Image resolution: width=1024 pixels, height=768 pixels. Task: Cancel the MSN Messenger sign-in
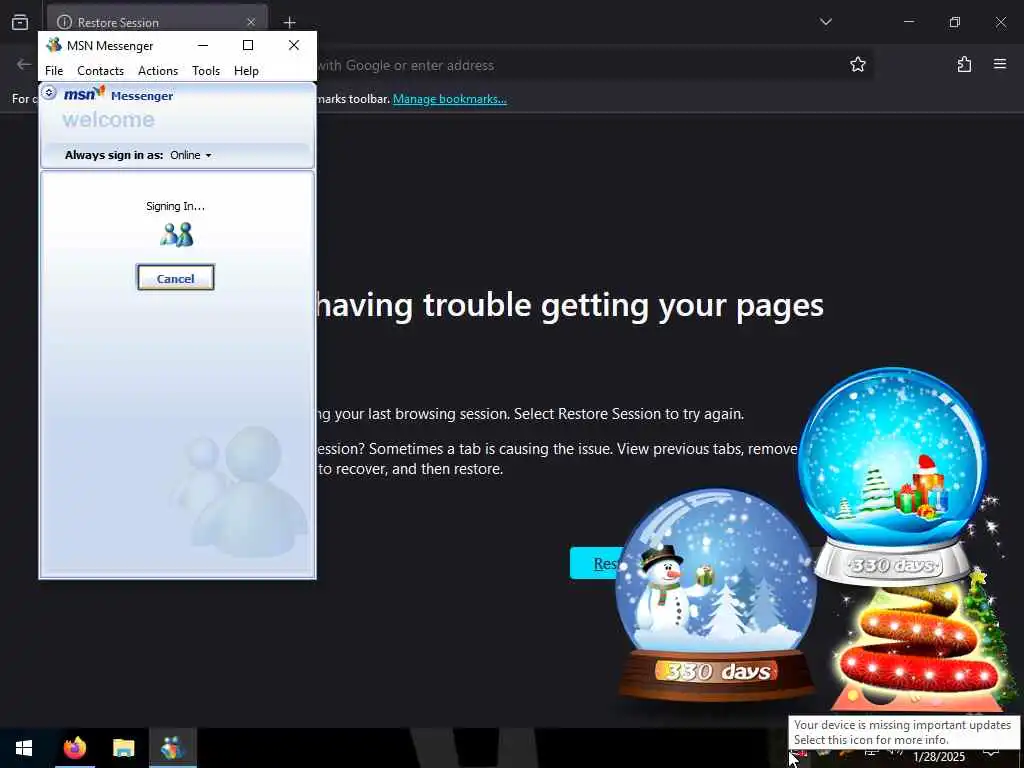[x=175, y=278]
